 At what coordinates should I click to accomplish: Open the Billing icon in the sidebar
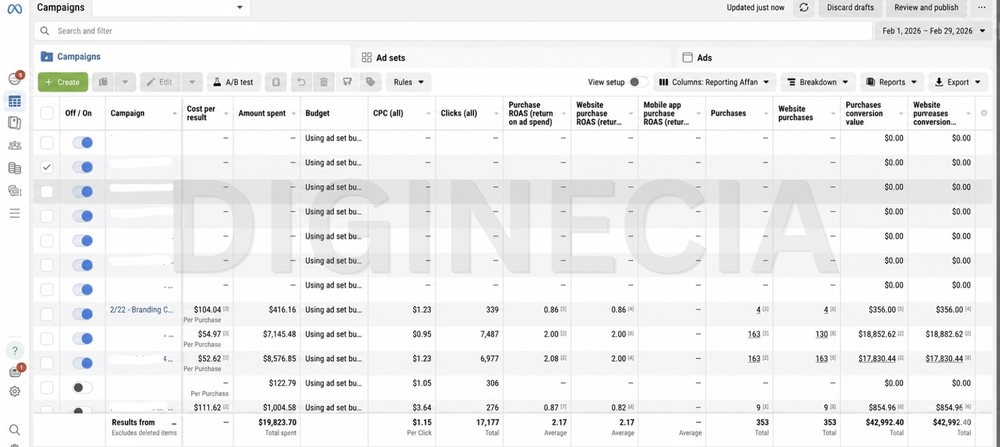15,168
